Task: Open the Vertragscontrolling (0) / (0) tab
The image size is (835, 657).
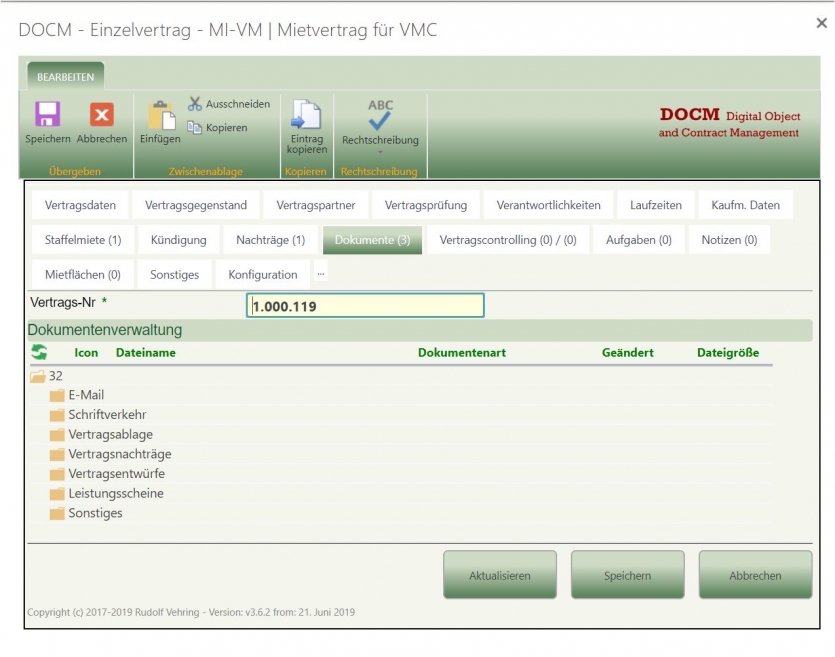Action: [x=508, y=240]
